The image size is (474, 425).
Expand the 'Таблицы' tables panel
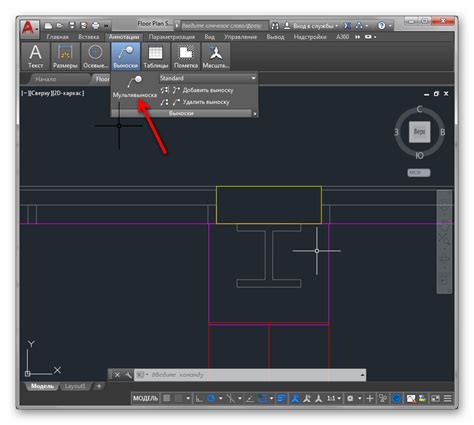(x=156, y=56)
